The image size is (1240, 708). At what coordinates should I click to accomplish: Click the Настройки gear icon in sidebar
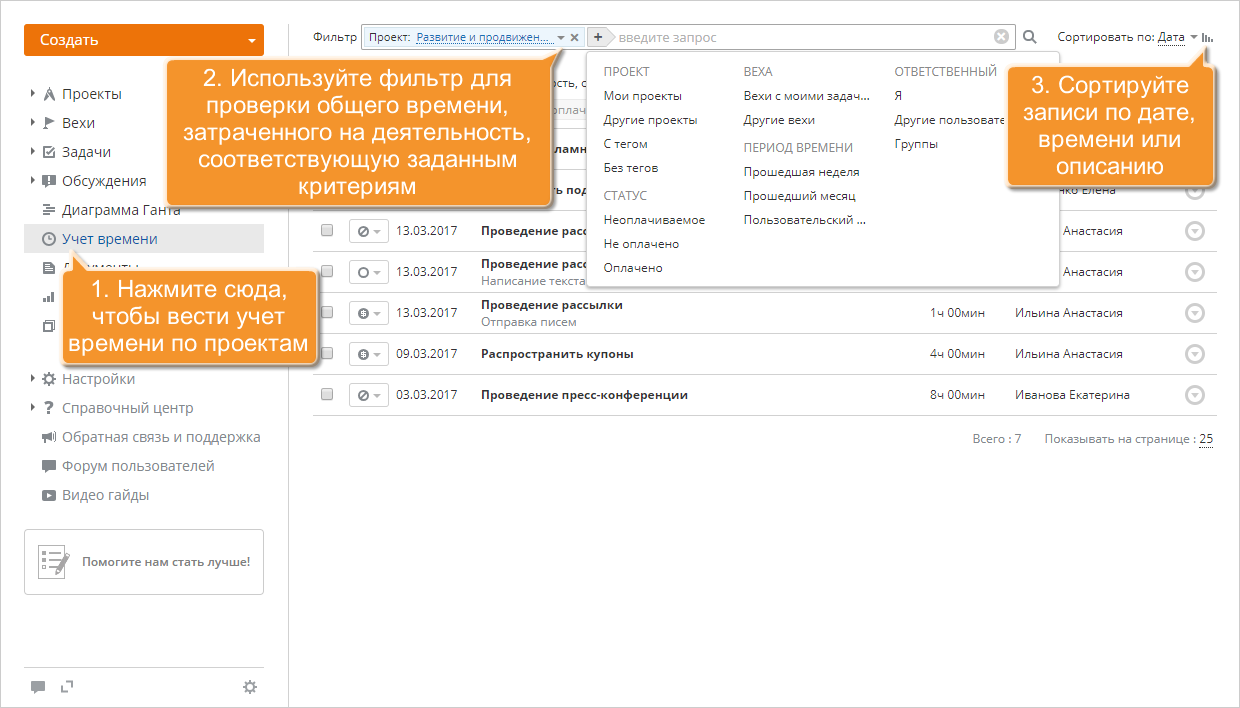[x=49, y=379]
